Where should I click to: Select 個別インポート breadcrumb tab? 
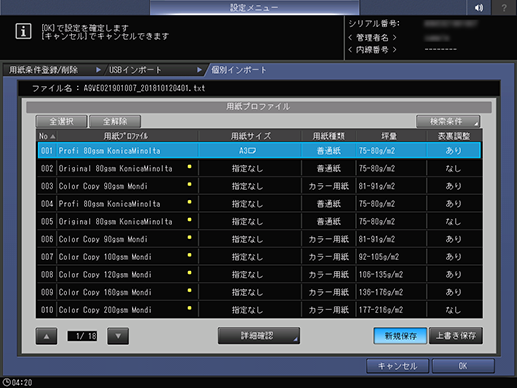239,70
